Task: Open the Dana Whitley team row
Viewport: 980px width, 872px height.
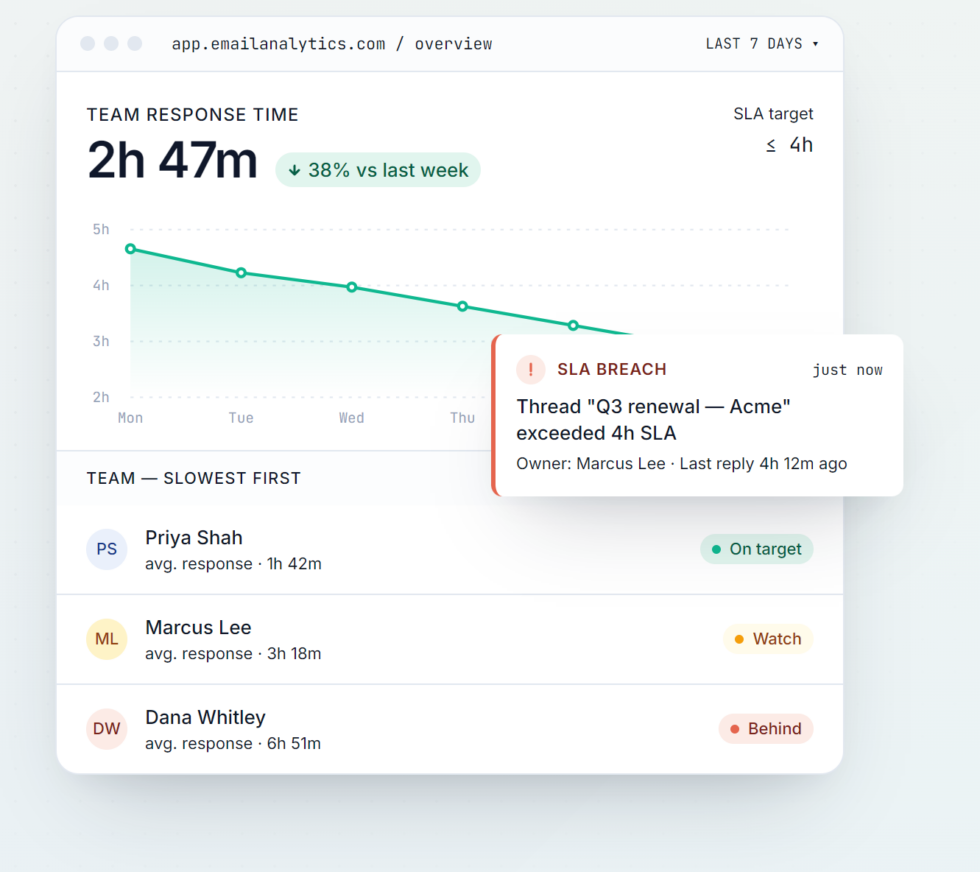Action: (x=449, y=729)
